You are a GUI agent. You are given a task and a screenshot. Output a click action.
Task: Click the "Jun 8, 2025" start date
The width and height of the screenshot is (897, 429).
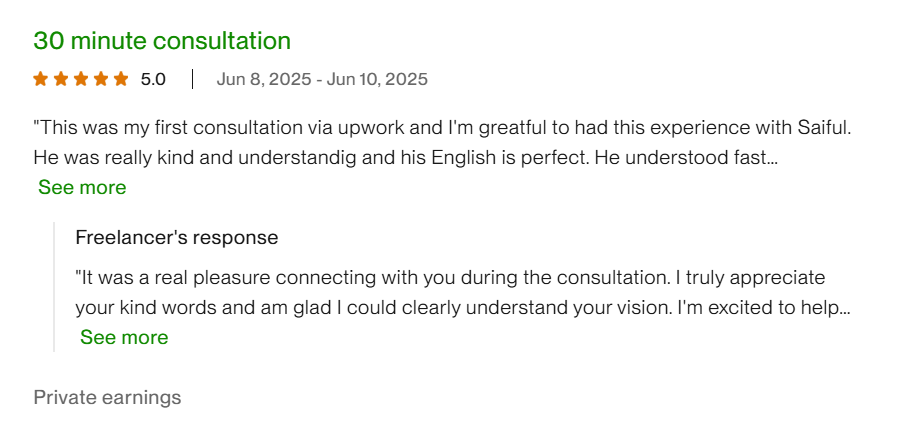262,79
